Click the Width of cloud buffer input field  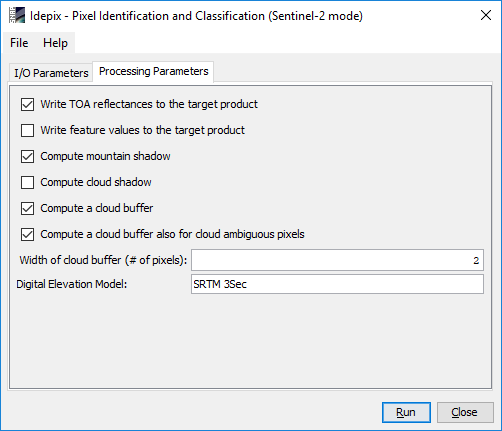click(x=337, y=260)
